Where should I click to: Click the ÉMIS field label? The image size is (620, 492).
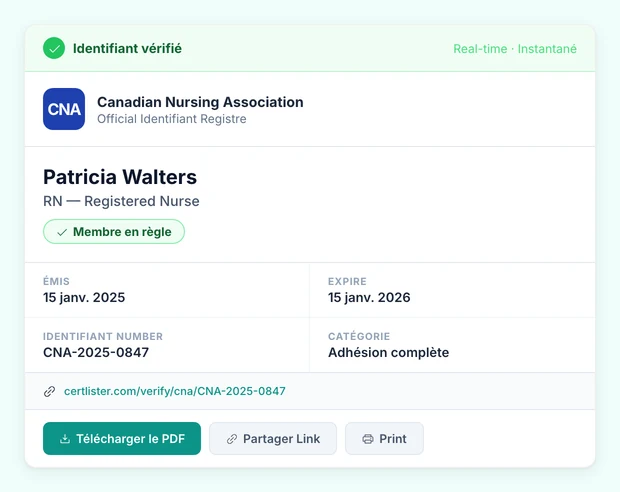(56, 281)
